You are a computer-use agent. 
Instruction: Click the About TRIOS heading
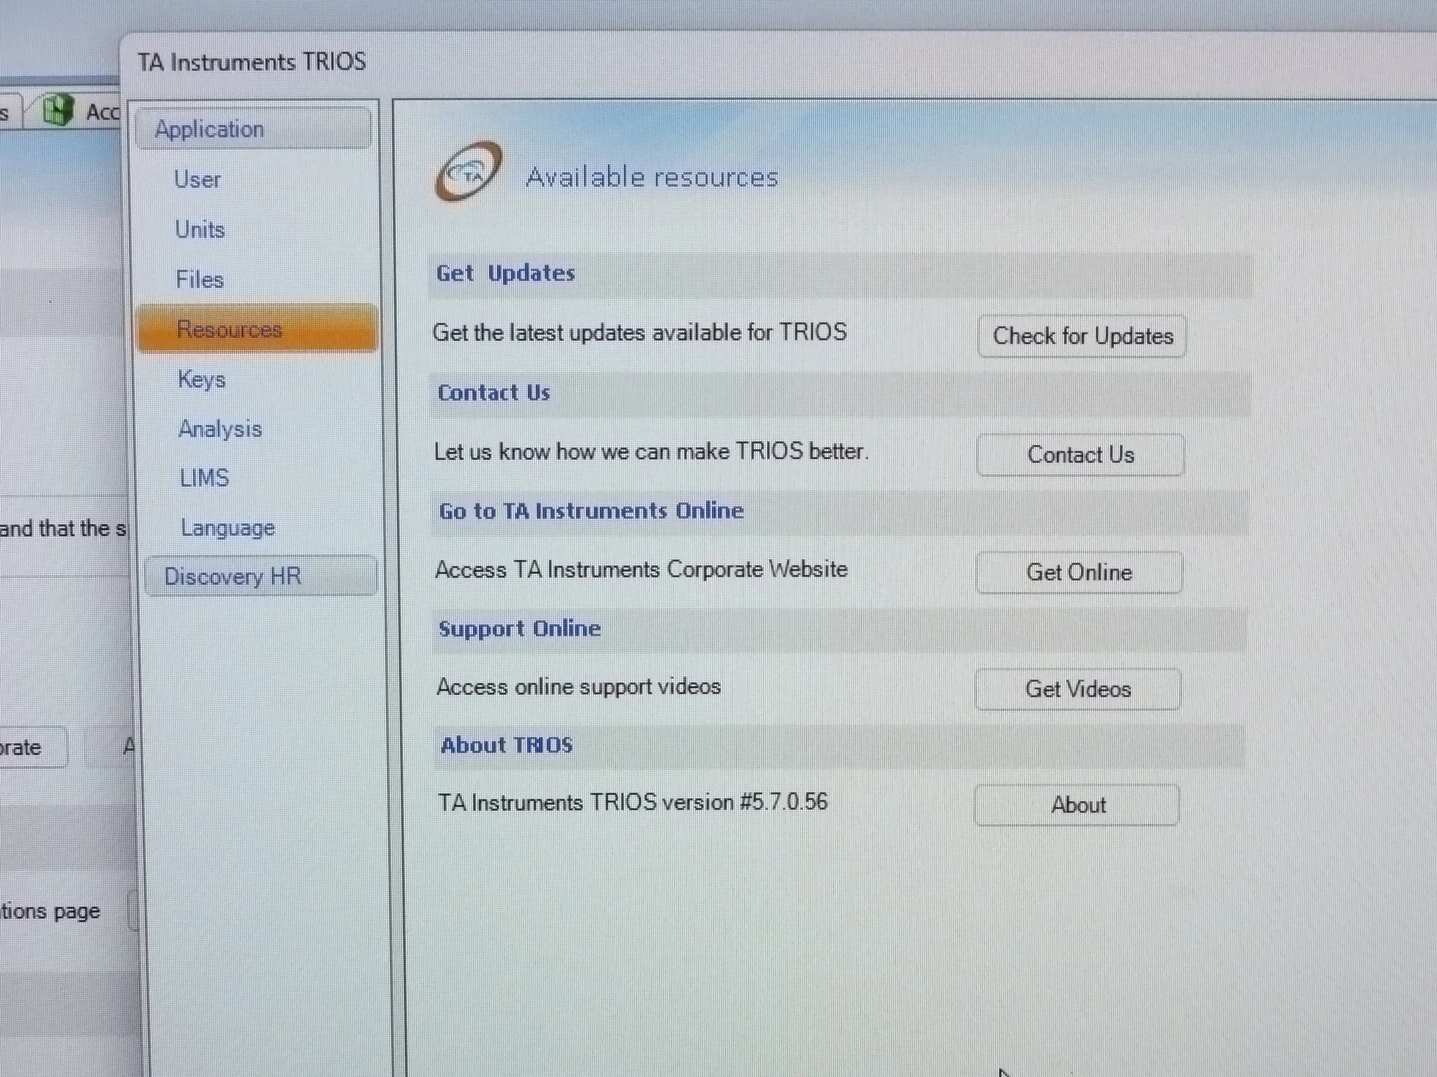(x=506, y=745)
